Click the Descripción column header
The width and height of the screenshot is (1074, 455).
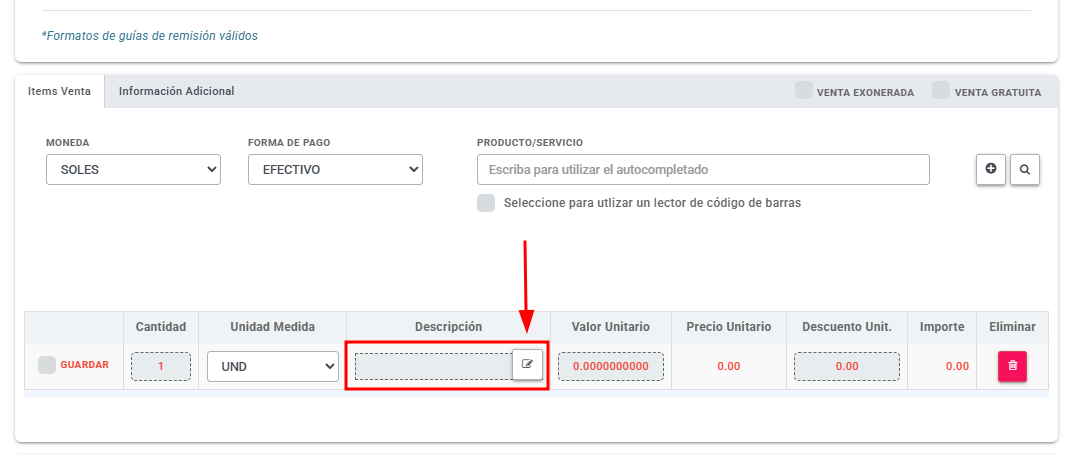(449, 327)
